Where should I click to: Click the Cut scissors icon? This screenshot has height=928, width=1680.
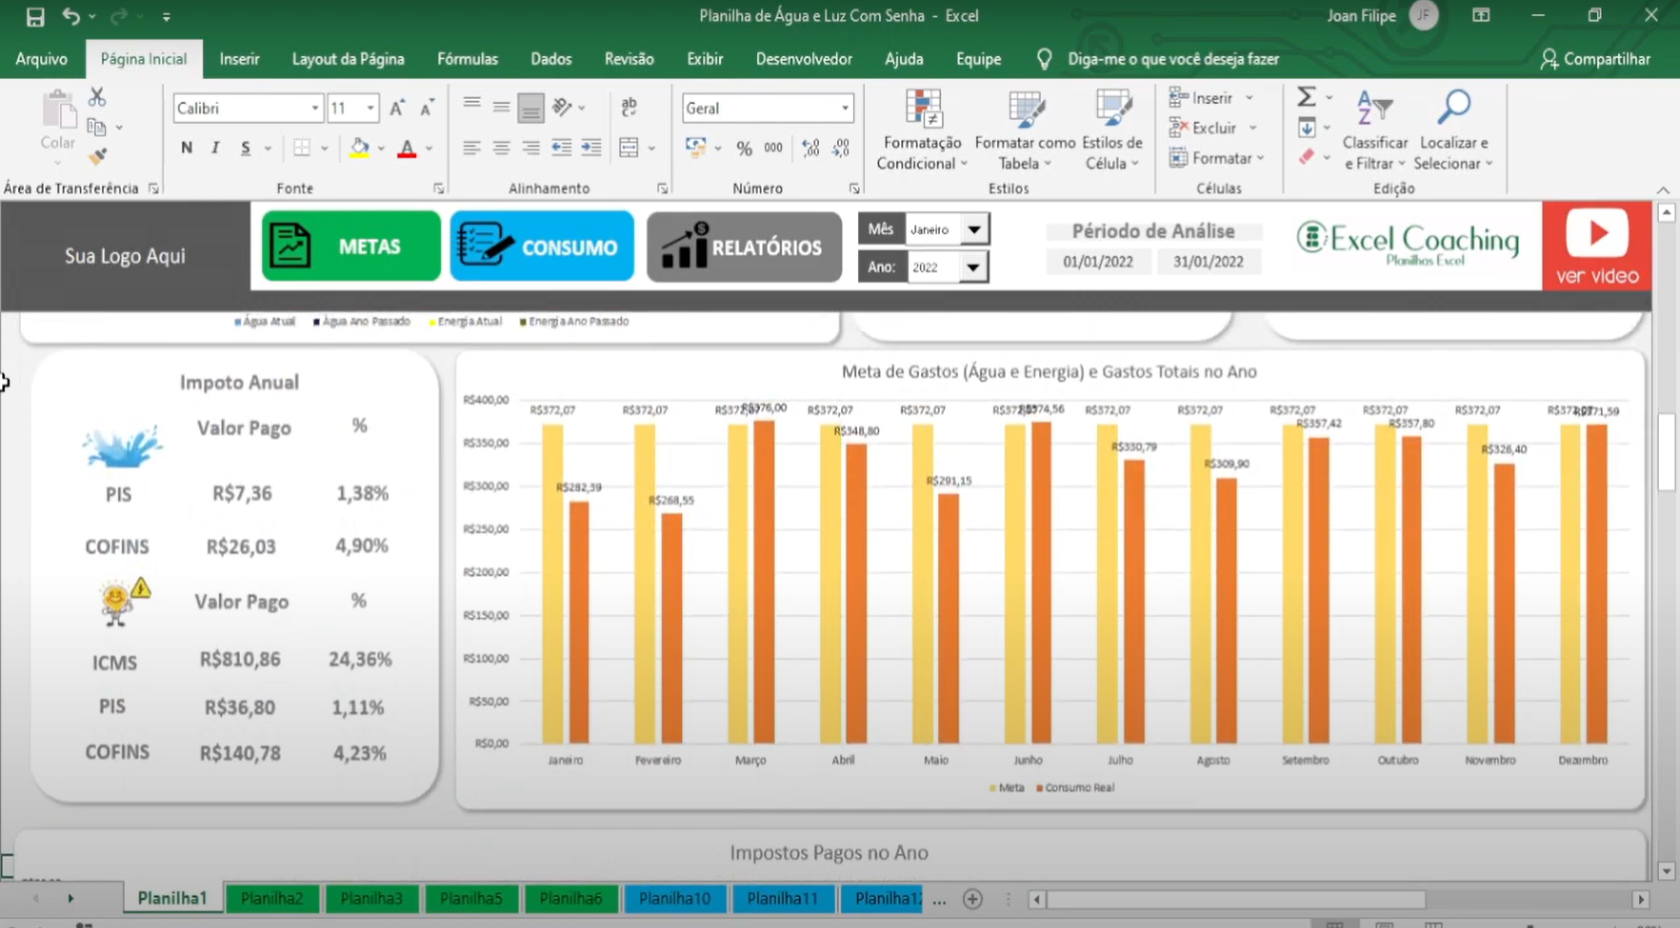point(97,97)
